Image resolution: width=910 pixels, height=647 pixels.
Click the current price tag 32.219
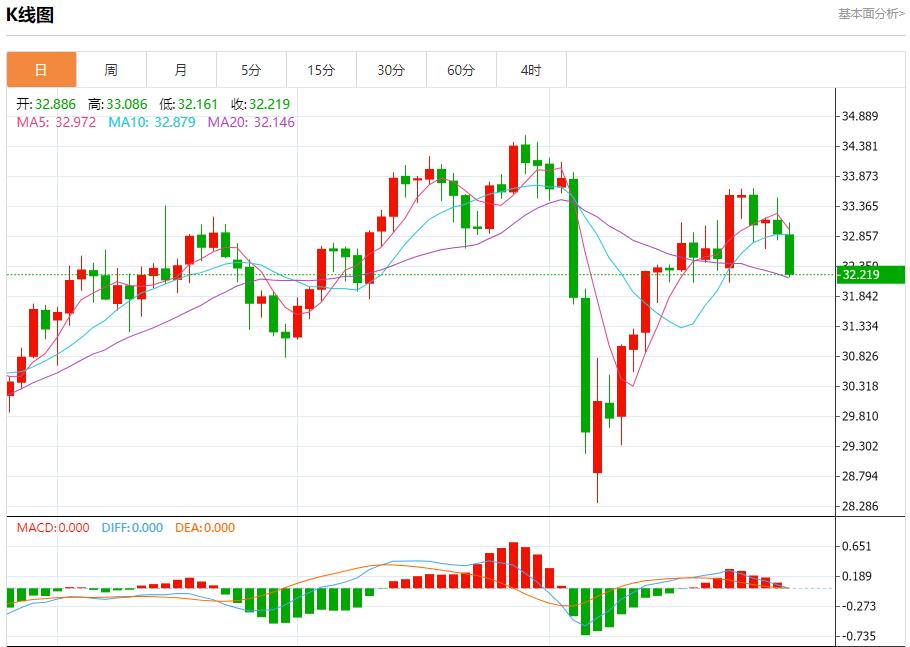pyautogui.click(x=861, y=275)
